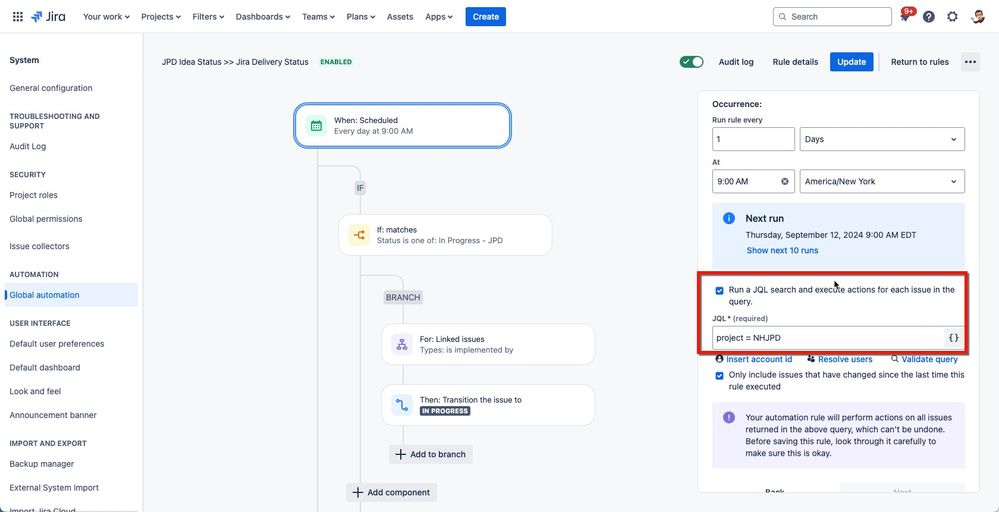Screen dimensions: 999x512
Task: Open Rule details
Action: click(795, 62)
